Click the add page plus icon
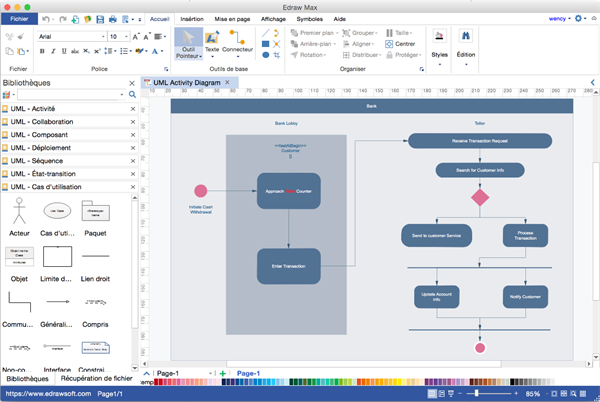Screen dimensions: 600x402 point(223,373)
